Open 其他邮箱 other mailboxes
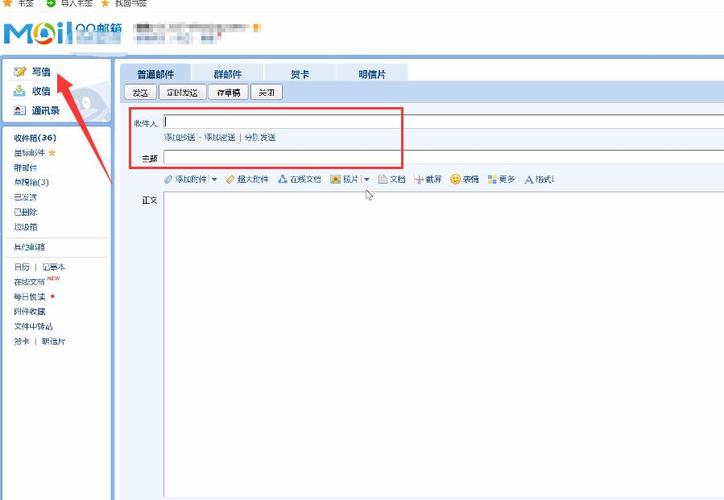The image size is (724, 500). [x=29, y=247]
